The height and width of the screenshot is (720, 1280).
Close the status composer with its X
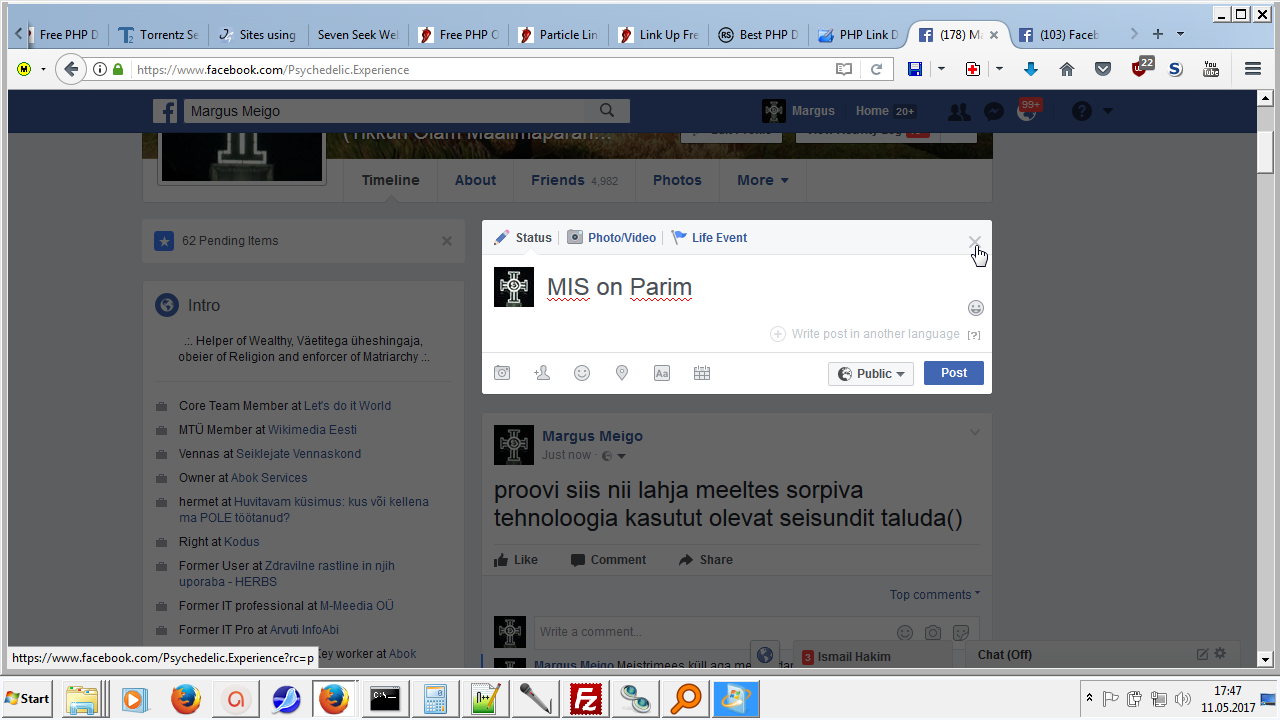click(x=975, y=241)
